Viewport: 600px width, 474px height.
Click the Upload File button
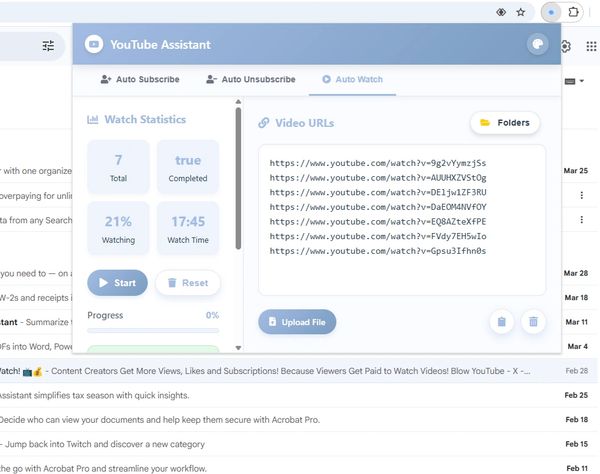(297, 322)
